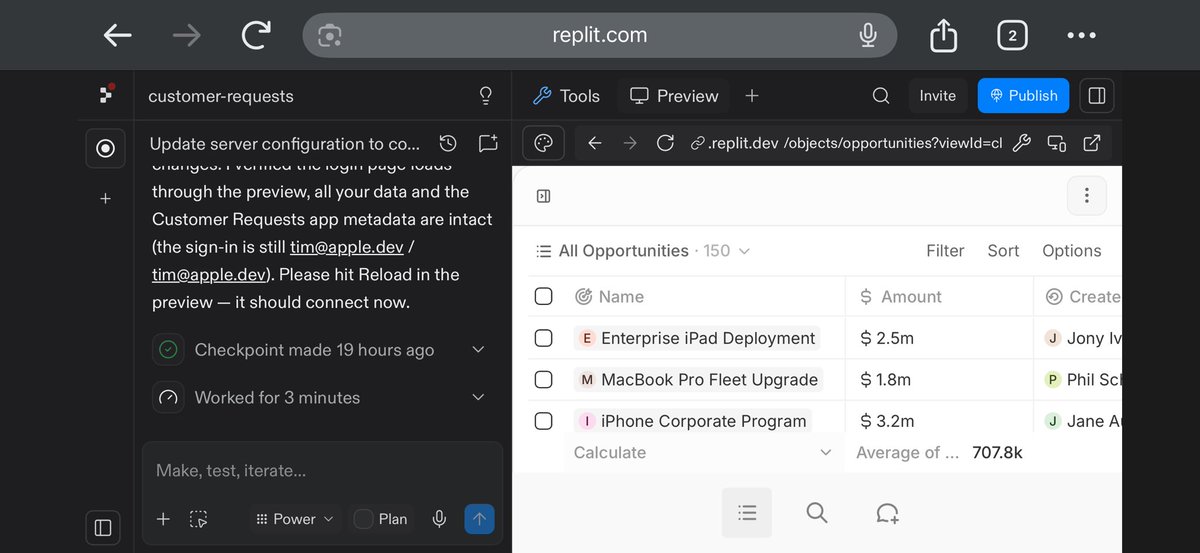This screenshot has height=553, width=1200.
Task: Open the Sort menu
Action: pos(1003,251)
